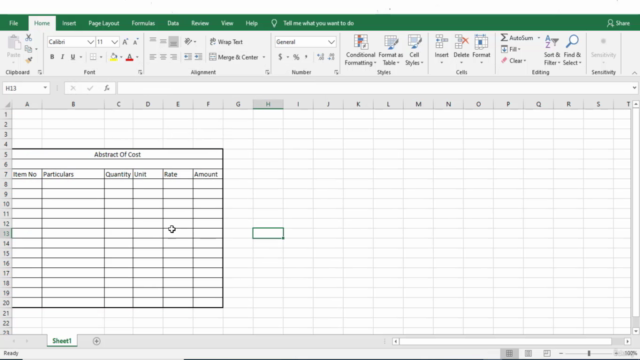The image size is (640, 360).
Task: Open Format as Table dropdown
Action: (391, 50)
